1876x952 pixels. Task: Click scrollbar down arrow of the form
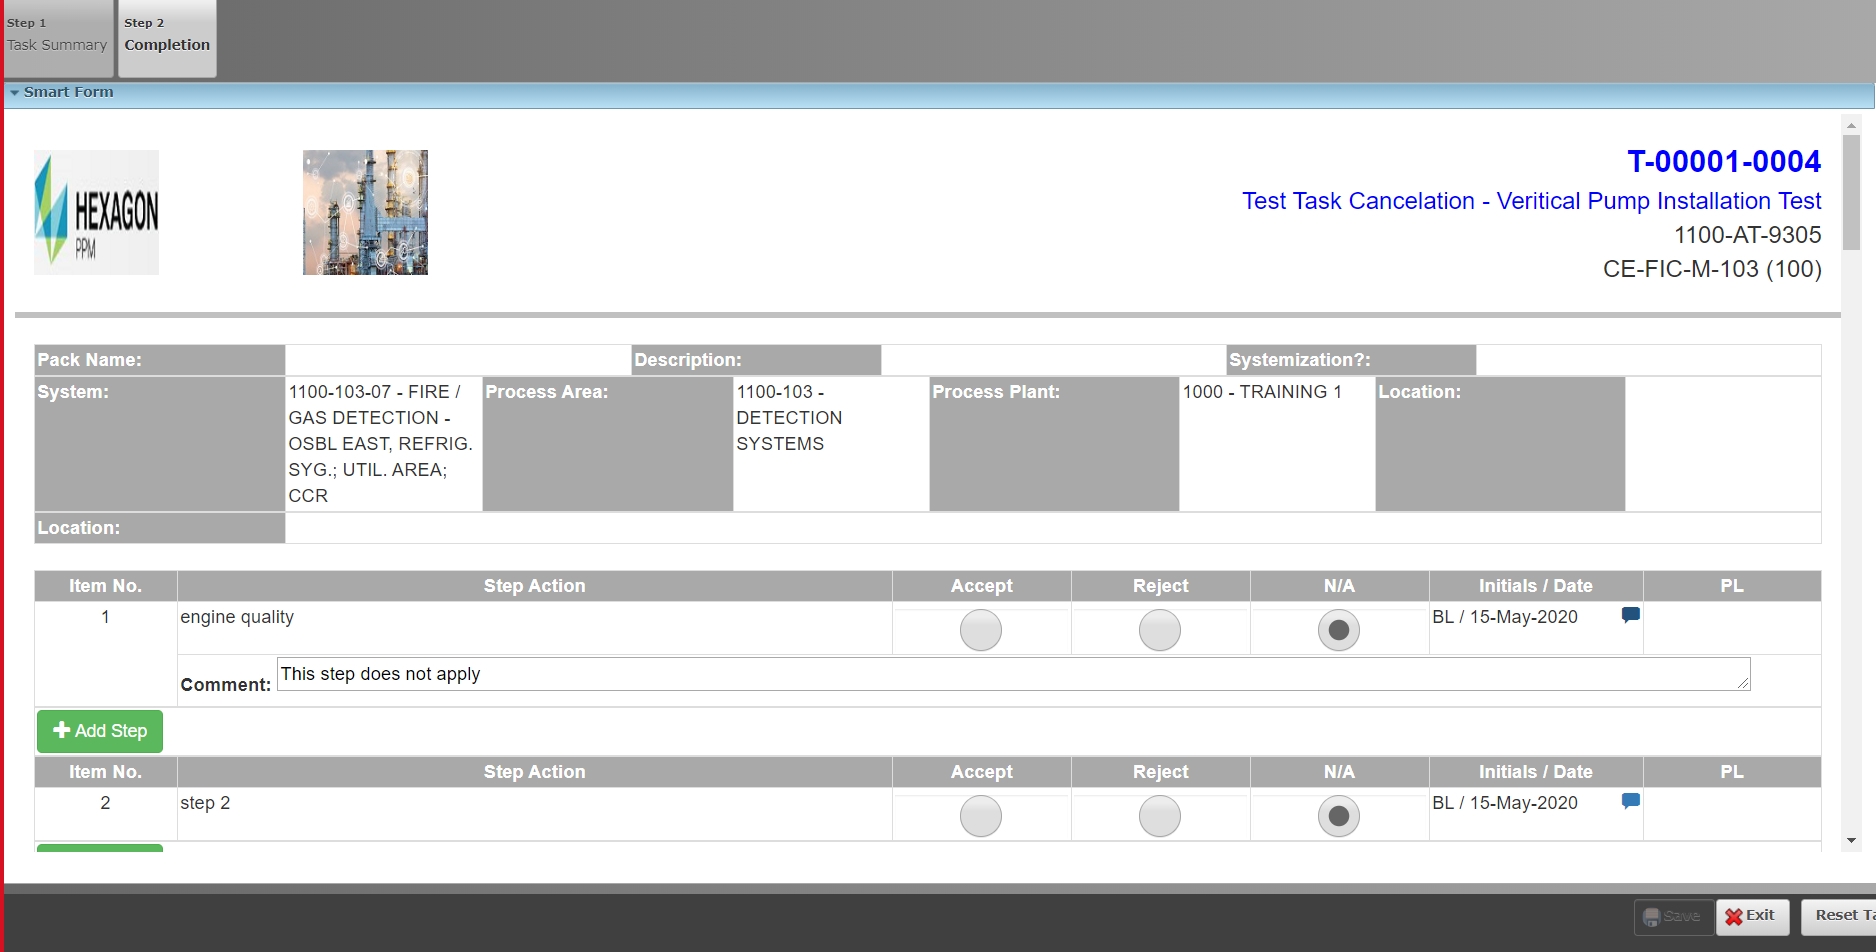pyautogui.click(x=1851, y=841)
